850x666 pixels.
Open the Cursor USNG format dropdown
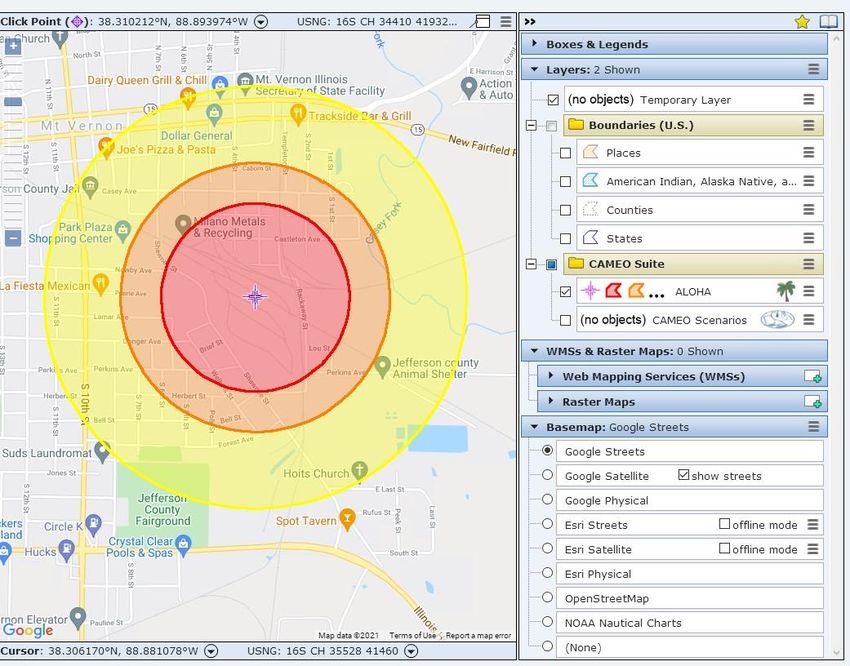[x=411, y=651]
